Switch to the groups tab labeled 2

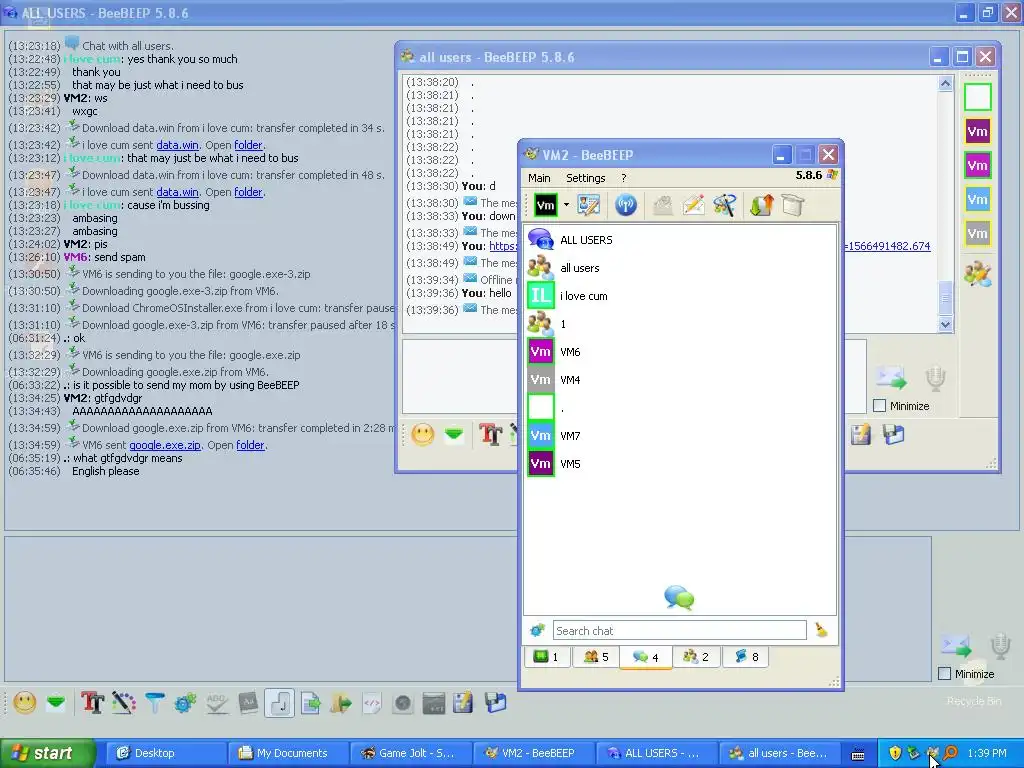point(696,657)
